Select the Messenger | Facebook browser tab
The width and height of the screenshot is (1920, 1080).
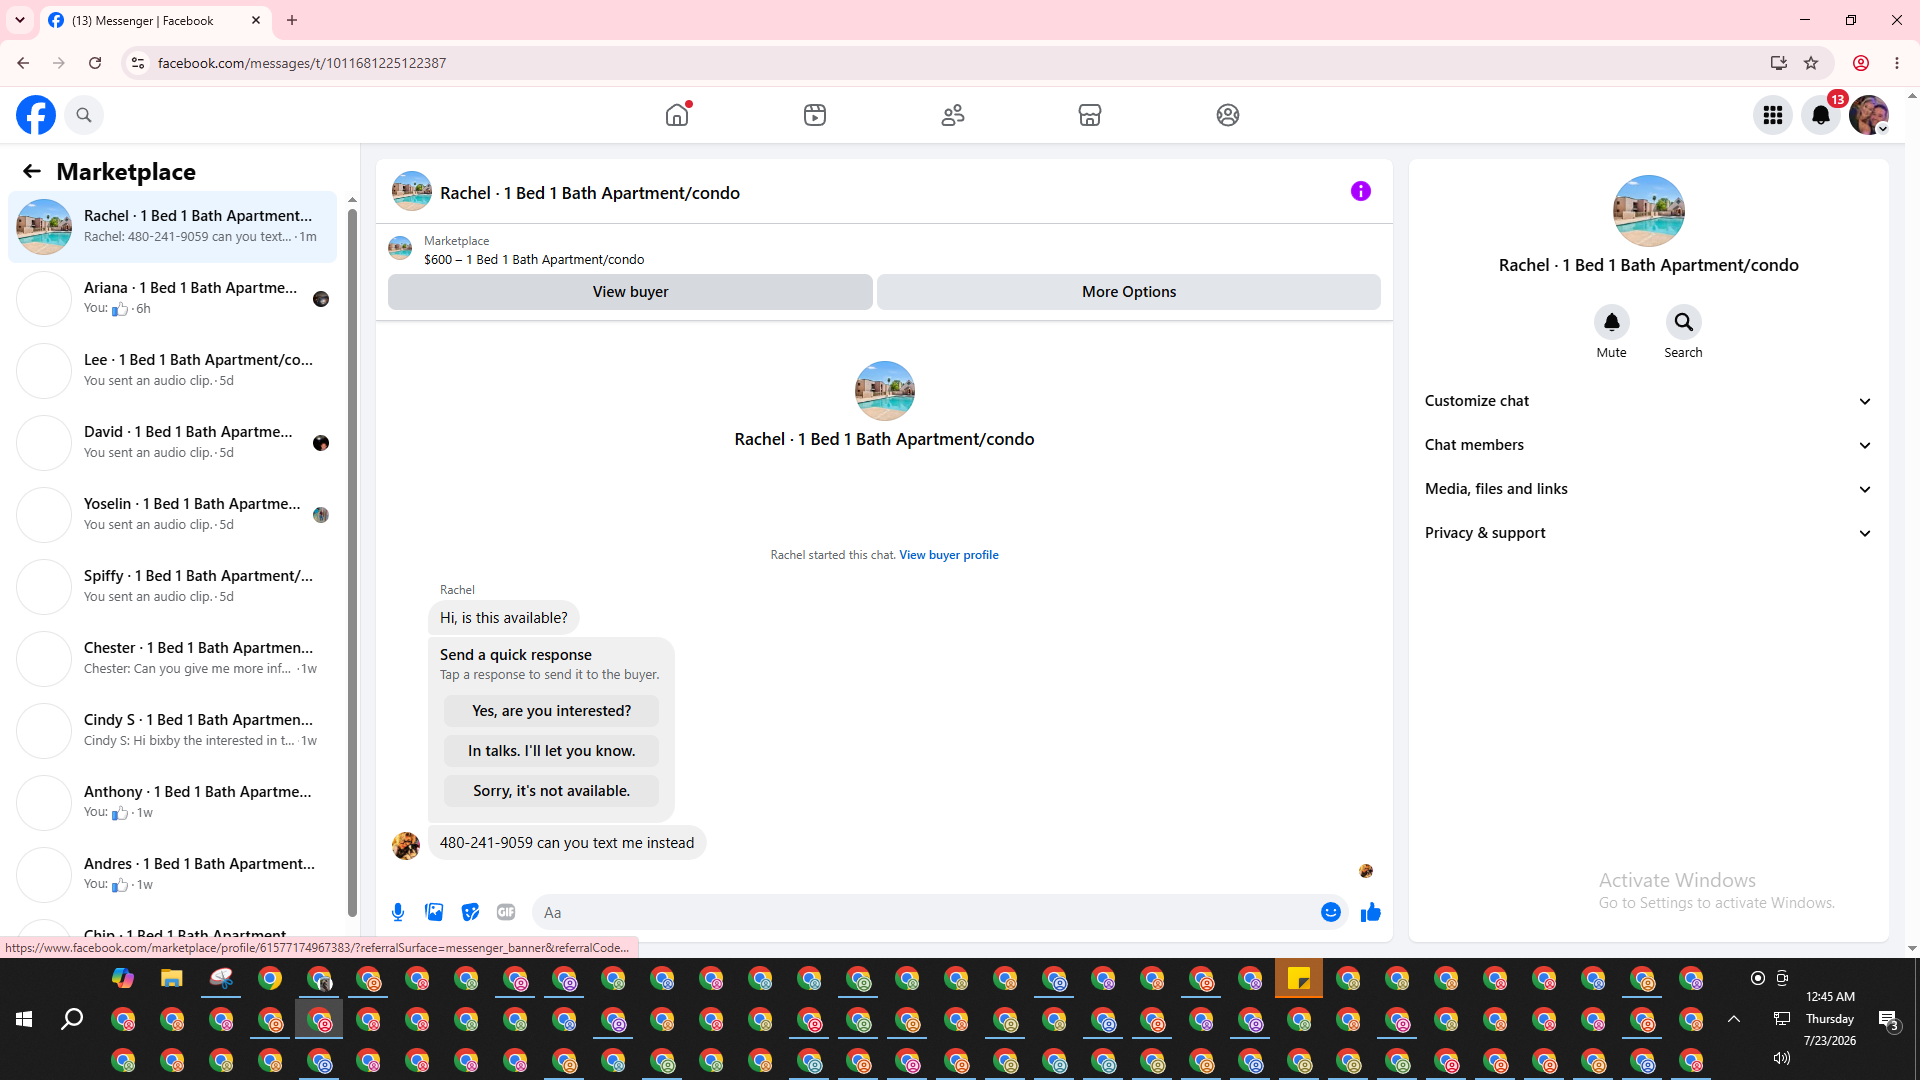click(x=155, y=20)
